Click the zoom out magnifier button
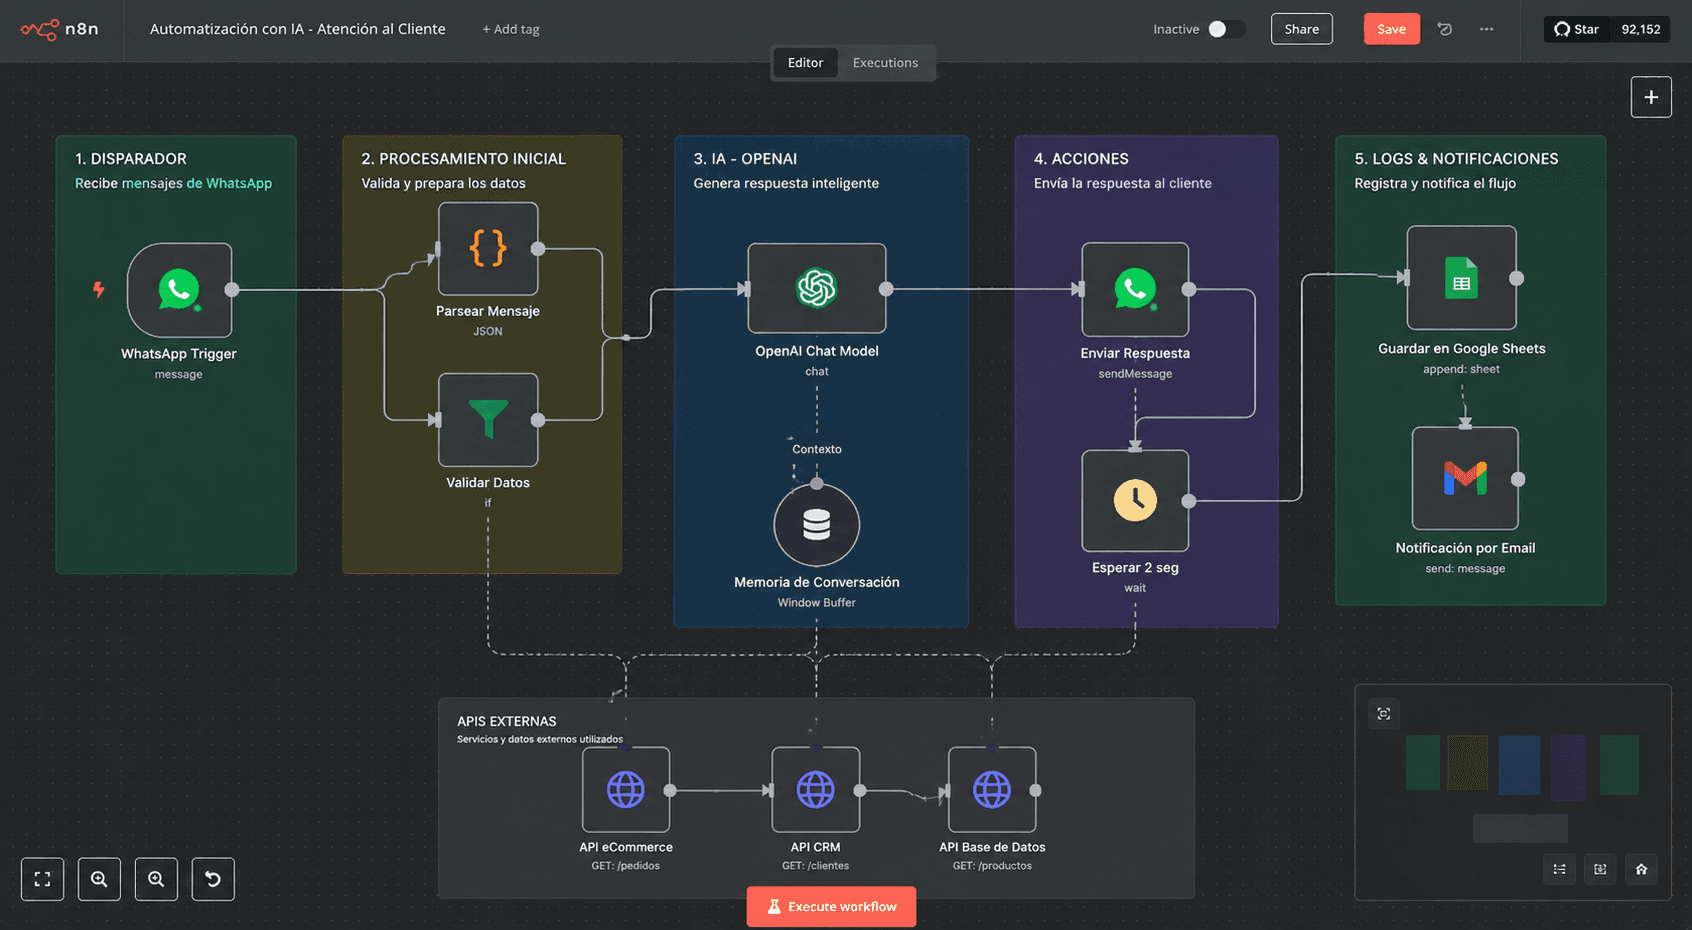 click(x=156, y=879)
